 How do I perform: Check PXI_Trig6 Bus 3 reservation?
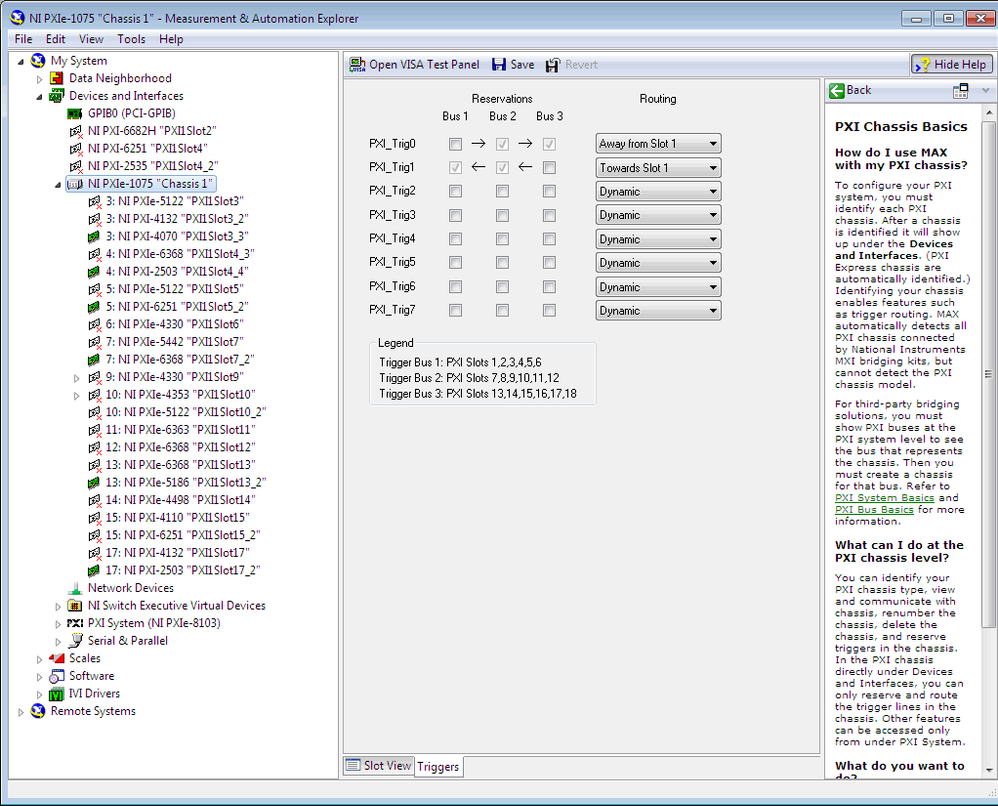[x=549, y=287]
